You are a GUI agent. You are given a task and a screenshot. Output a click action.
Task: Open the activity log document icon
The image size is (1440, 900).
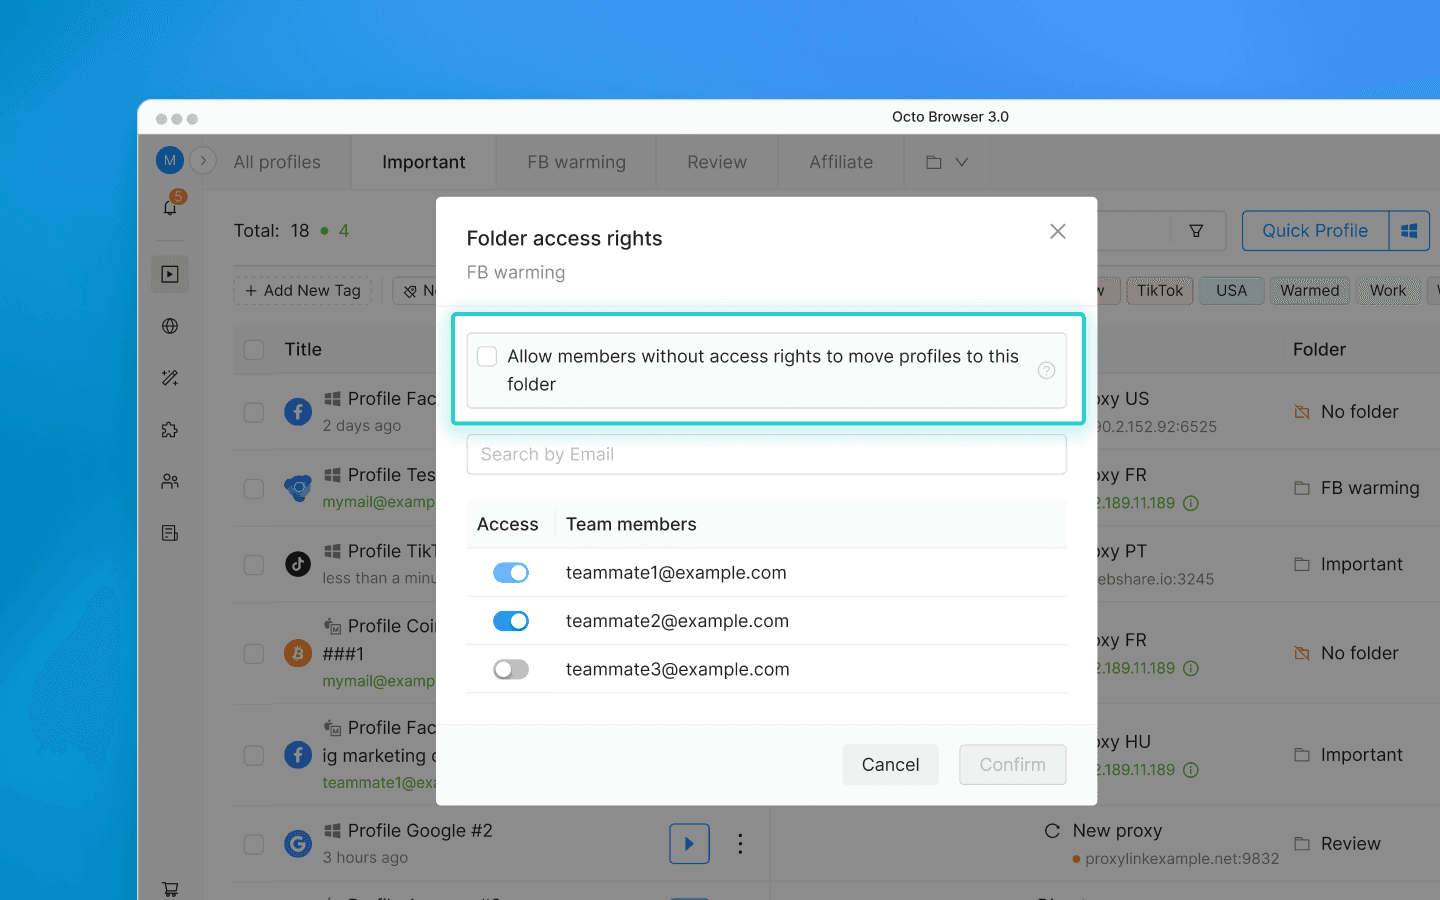tap(170, 533)
